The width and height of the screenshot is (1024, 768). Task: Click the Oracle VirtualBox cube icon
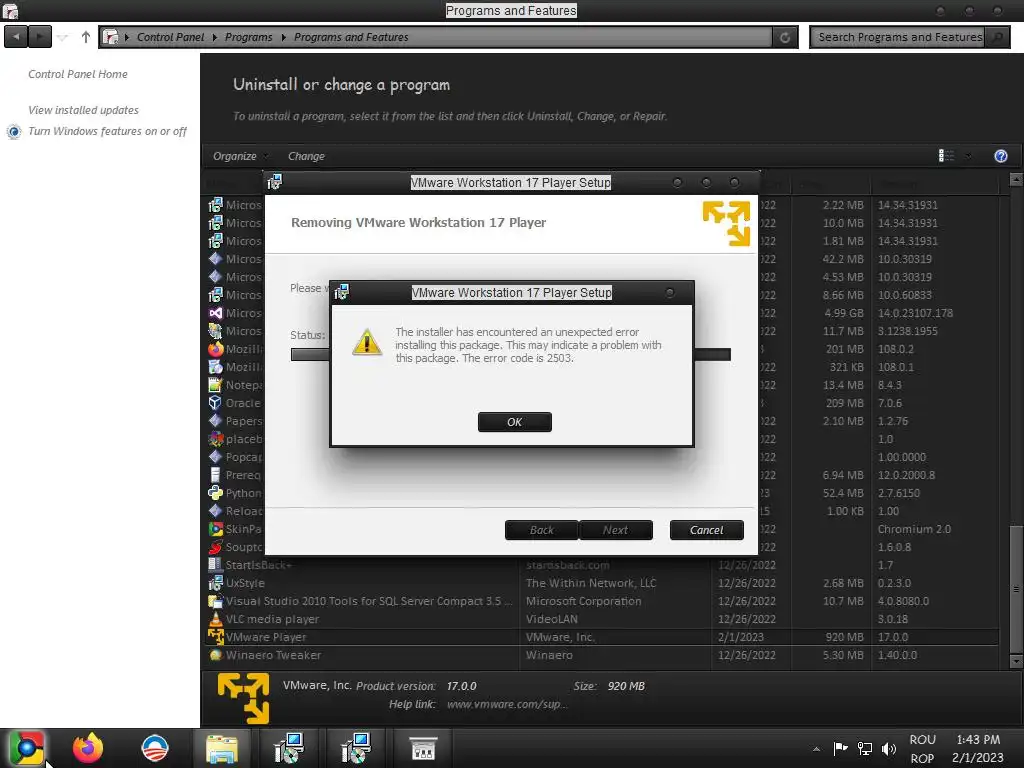(x=216, y=403)
